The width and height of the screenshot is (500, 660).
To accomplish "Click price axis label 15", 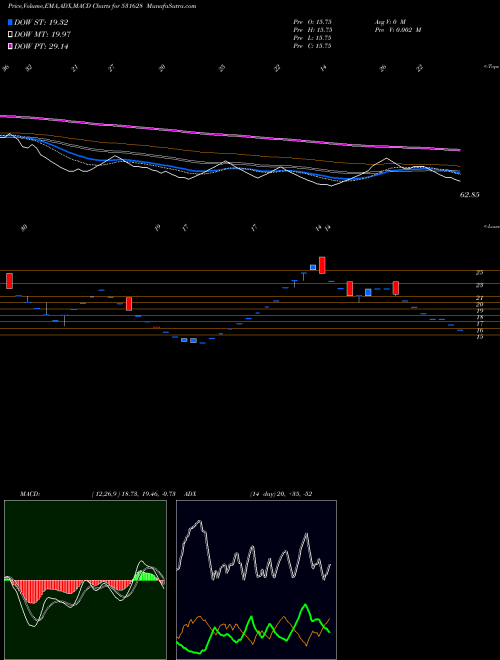I will click(x=479, y=337).
